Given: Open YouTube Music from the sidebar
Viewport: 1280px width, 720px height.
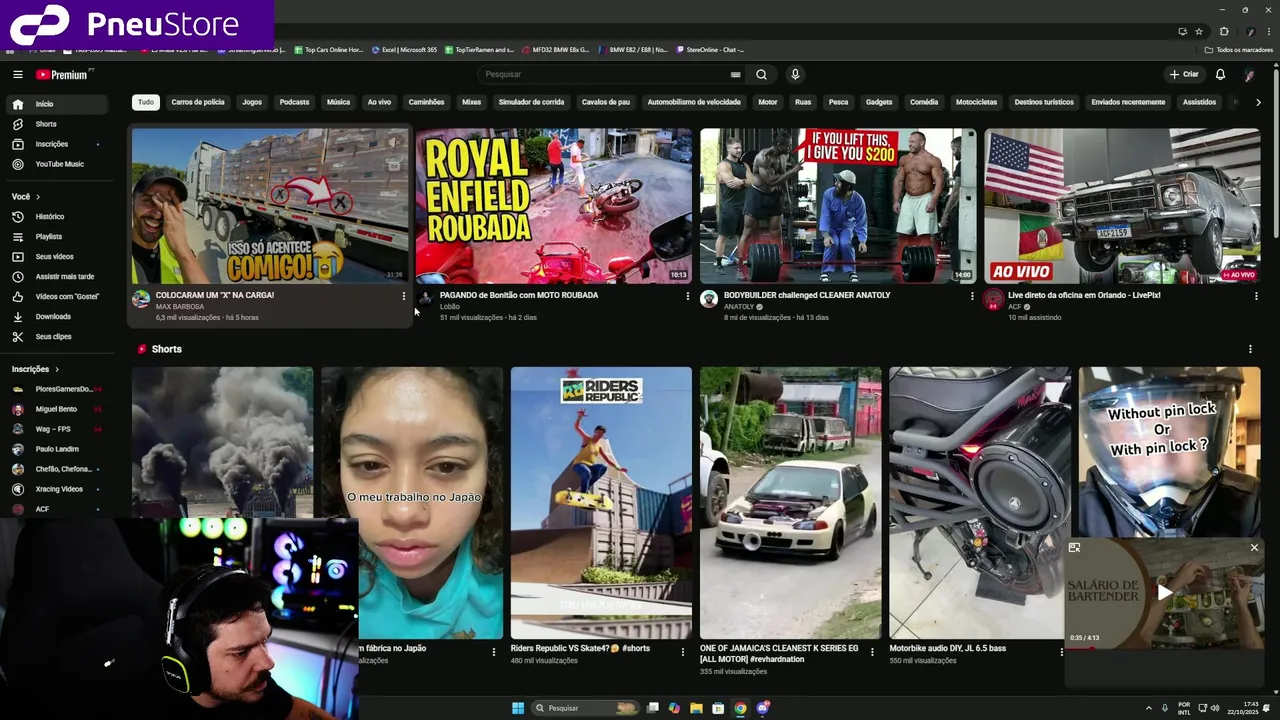Looking at the screenshot, I should tap(58, 164).
